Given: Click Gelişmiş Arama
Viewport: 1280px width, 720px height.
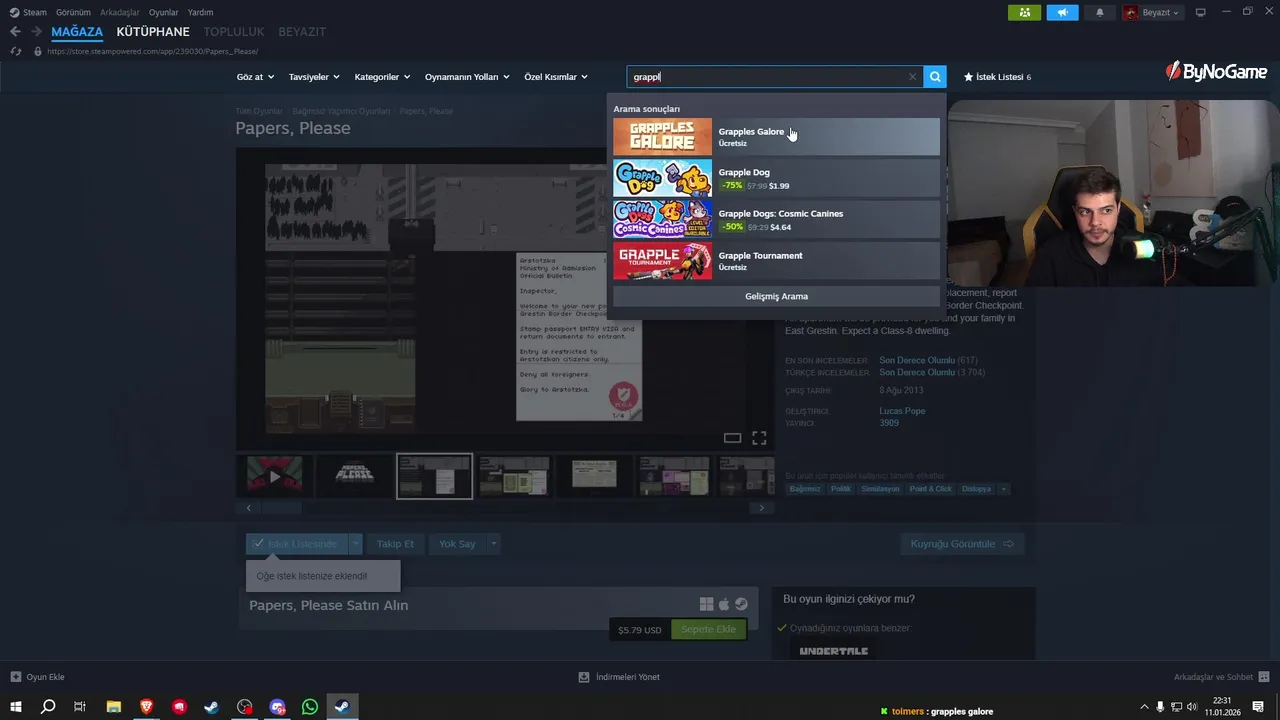Looking at the screenshot, I should (776, 296).
